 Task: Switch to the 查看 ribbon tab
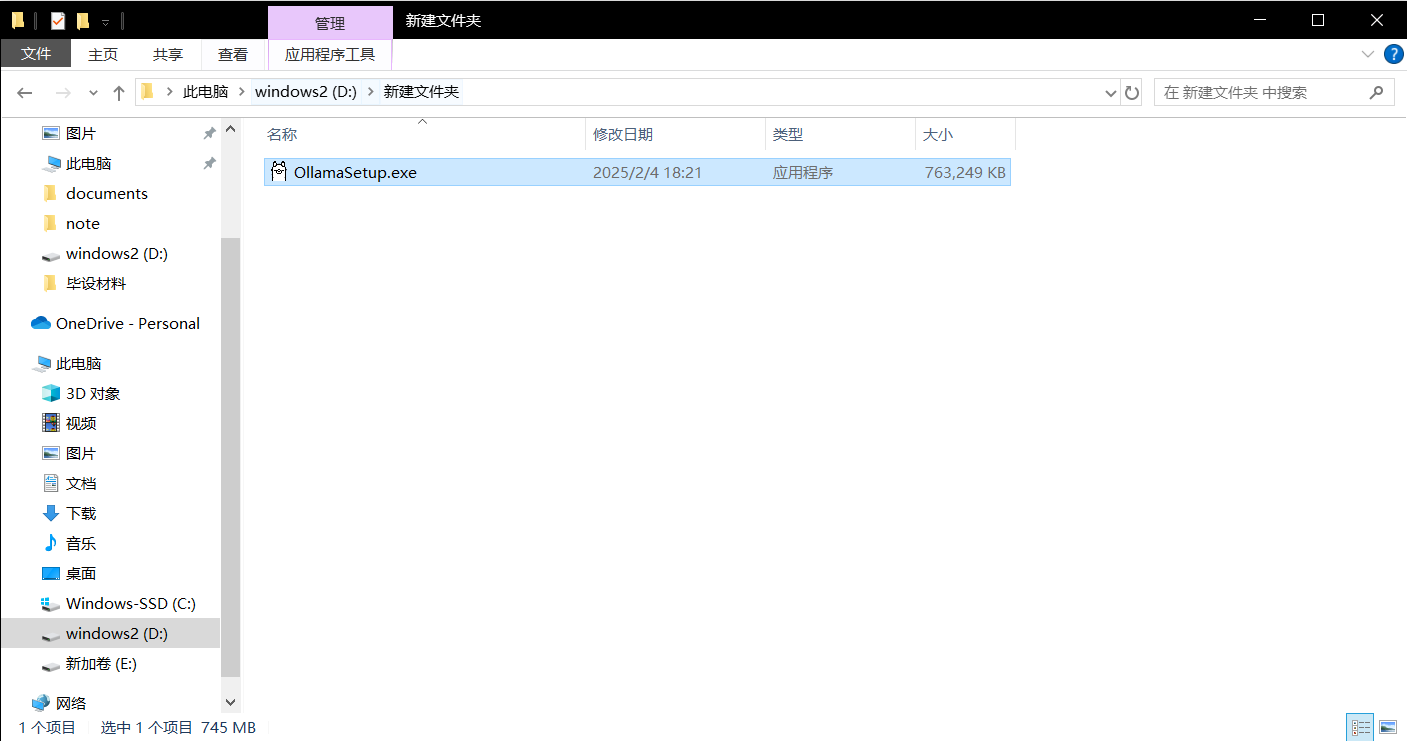[x=233, y=54]
